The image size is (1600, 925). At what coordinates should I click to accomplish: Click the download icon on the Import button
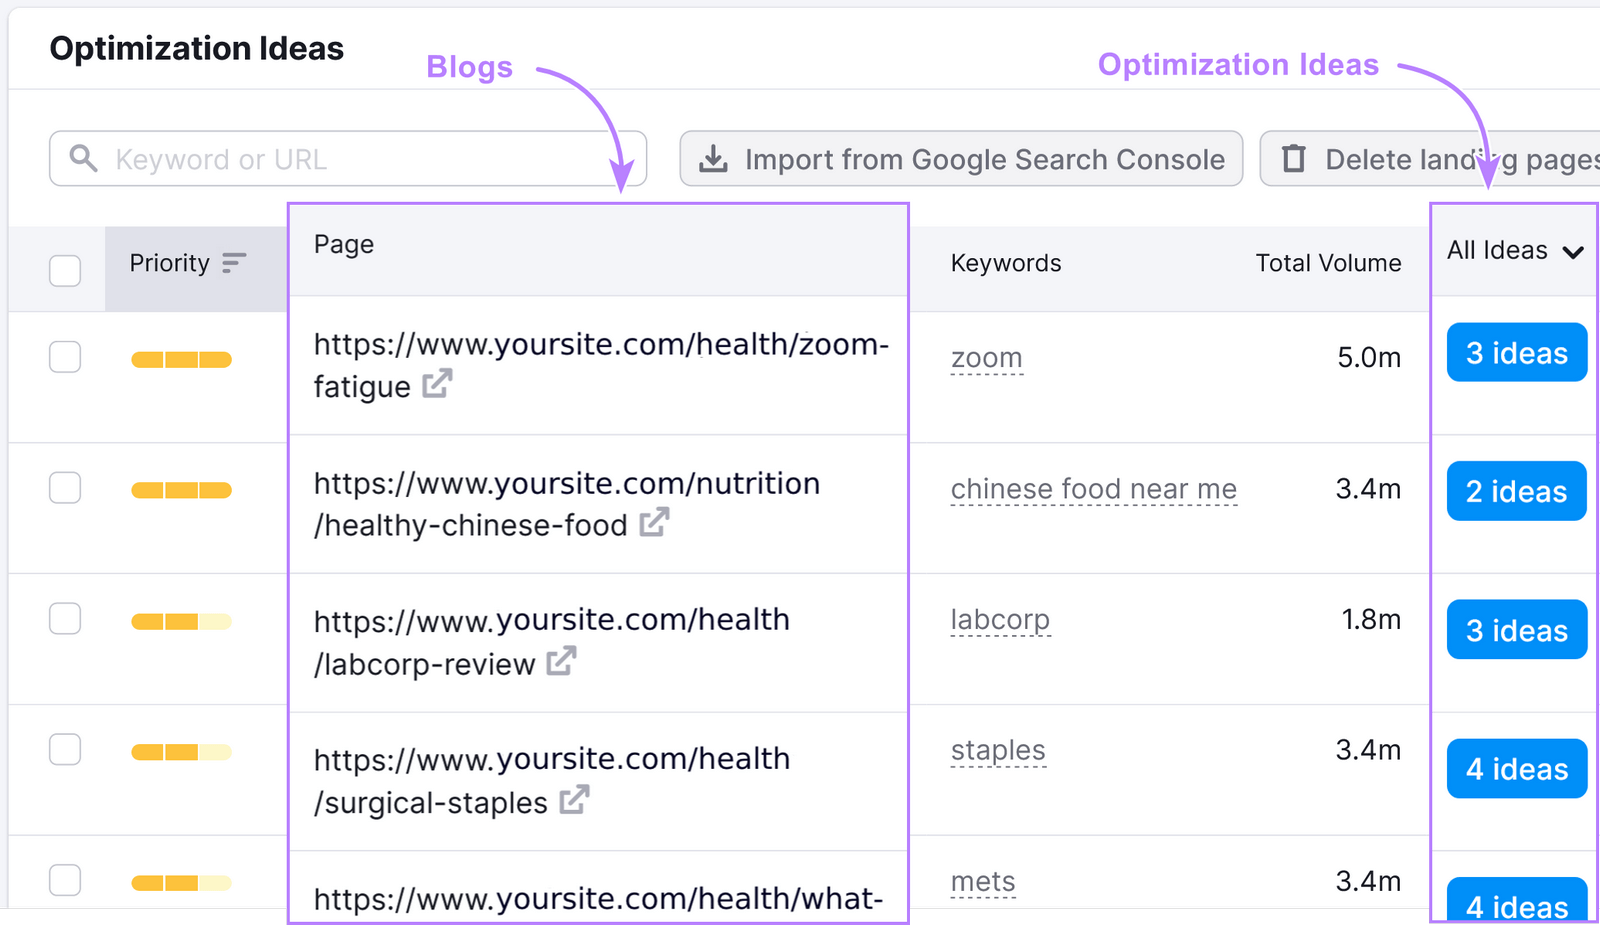click(x=714, y=158)
